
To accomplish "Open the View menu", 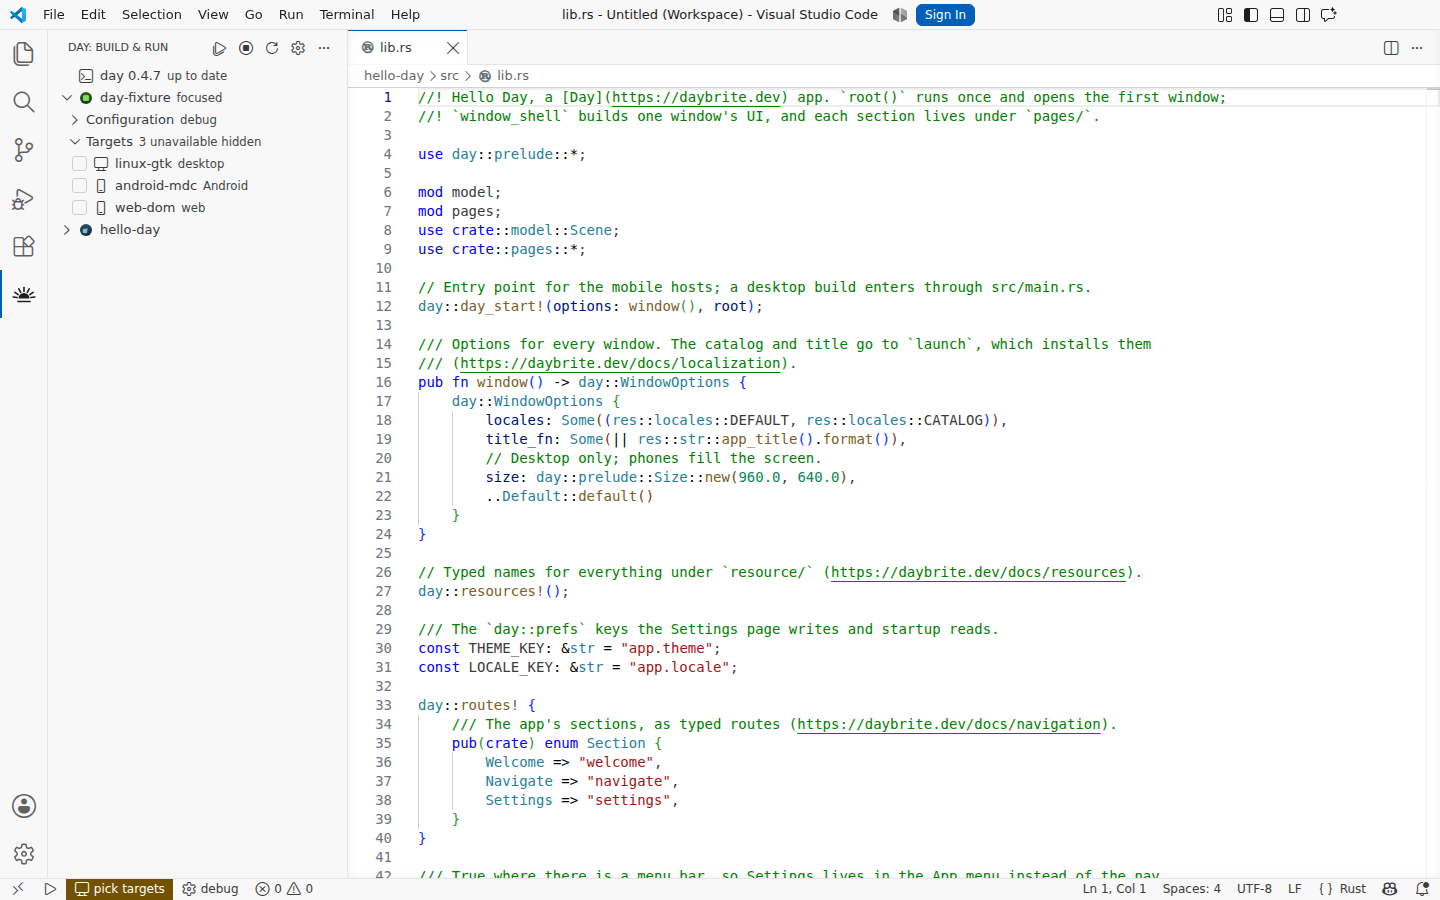I will click(x=213, y=15).
